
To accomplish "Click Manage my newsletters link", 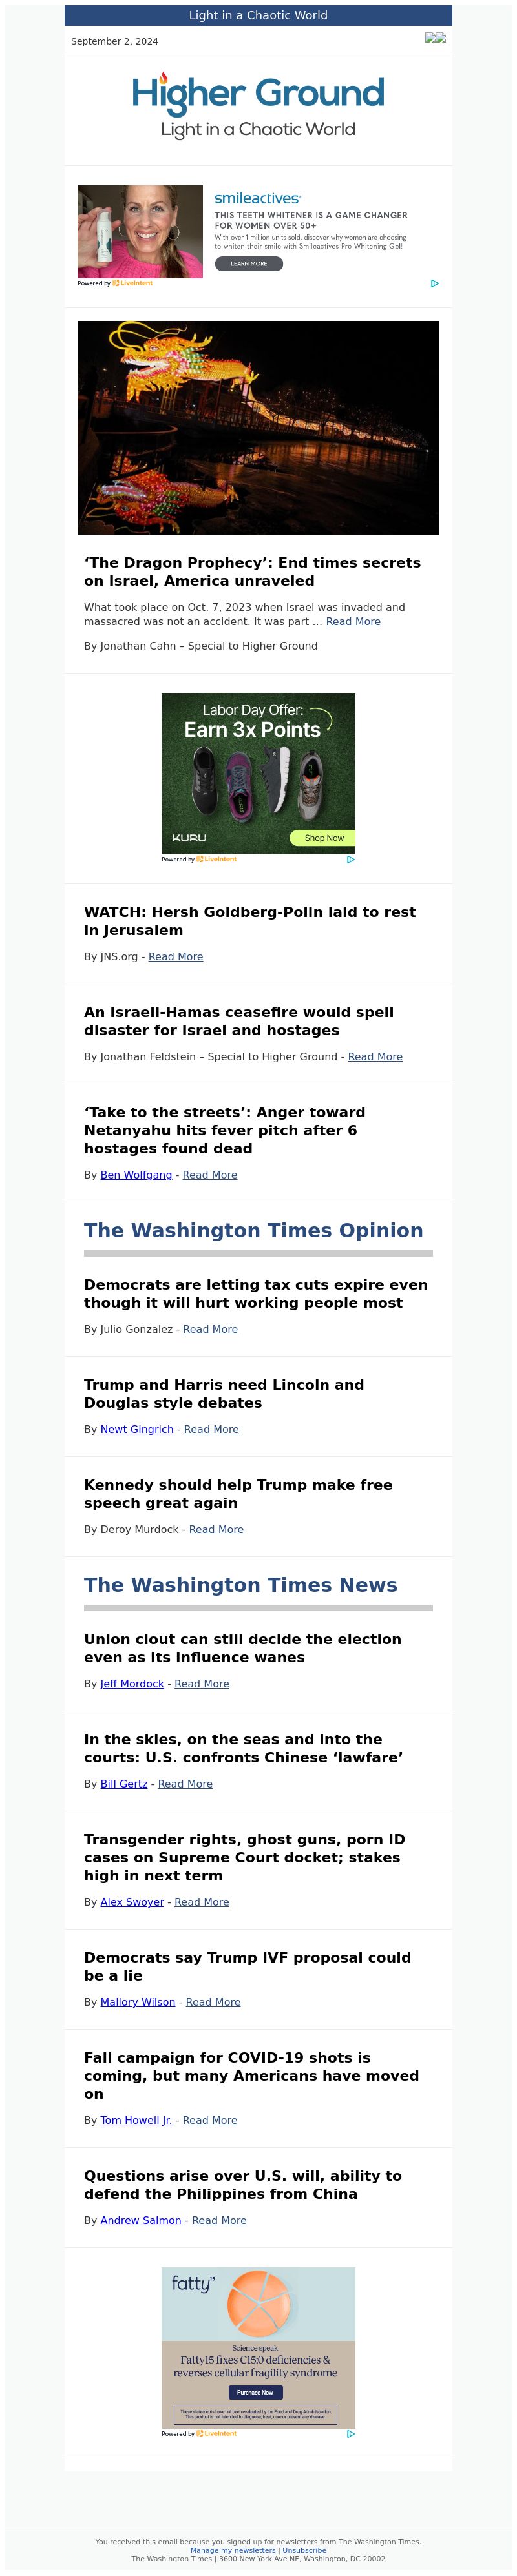I will point(233,2550).
